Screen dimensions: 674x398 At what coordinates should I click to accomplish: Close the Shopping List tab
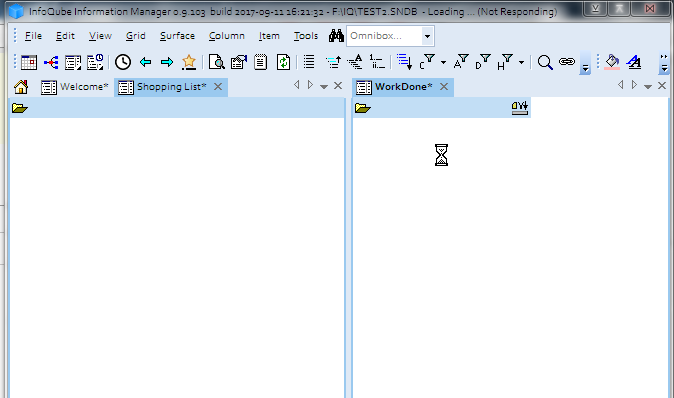pos(218,87)
